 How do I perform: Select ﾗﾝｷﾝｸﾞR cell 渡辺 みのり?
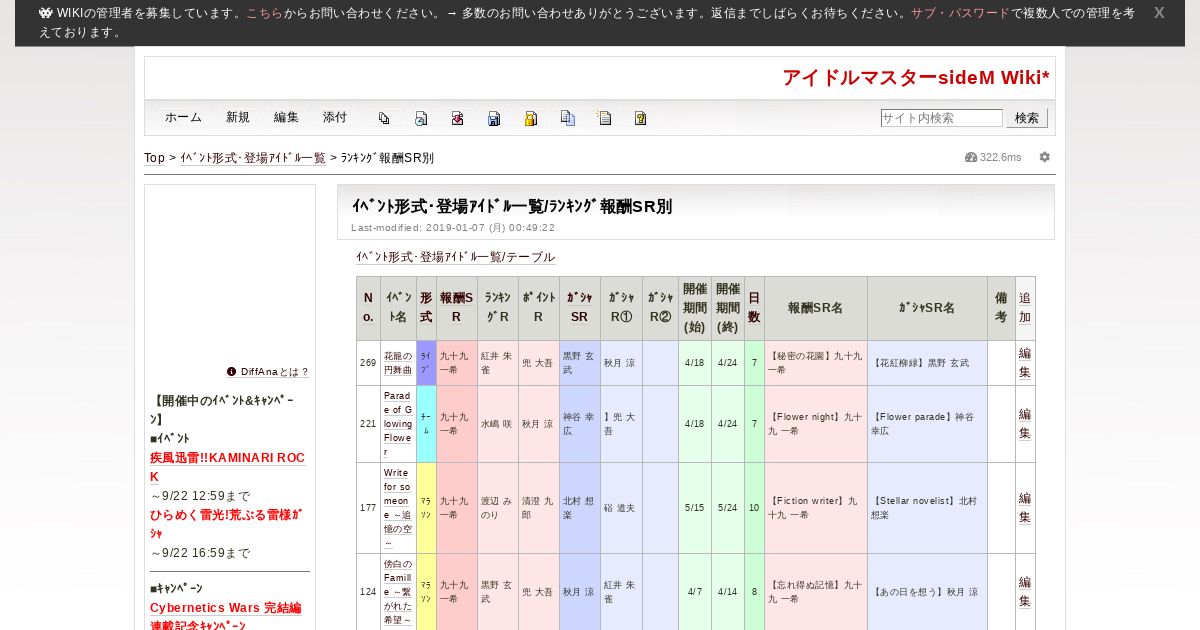tap(498, 508)
